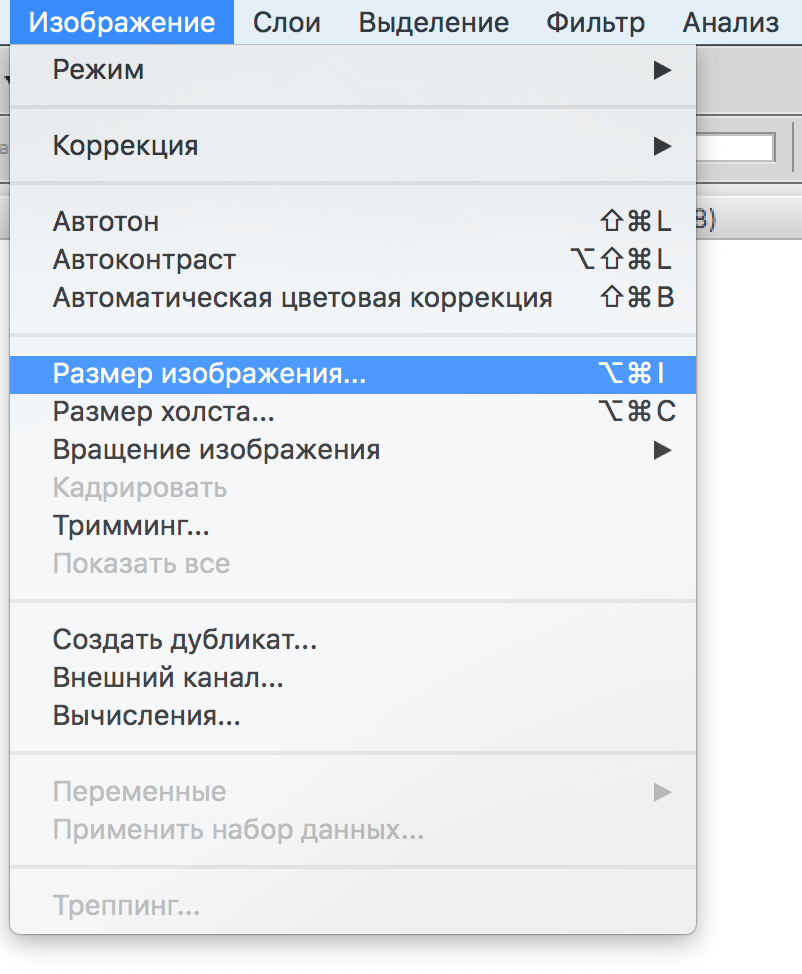Select Создать дубликат menu item
The image size is (802, 974).
[353, 640]
